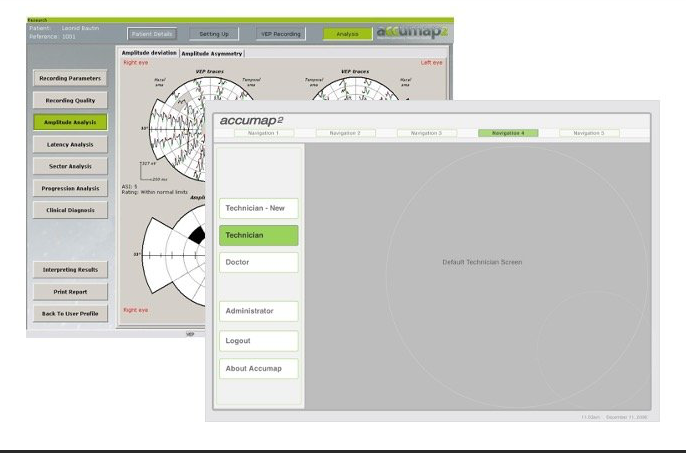Click the Logout button
The height and width of the screenshot is (453, 686).
[259, 341]
